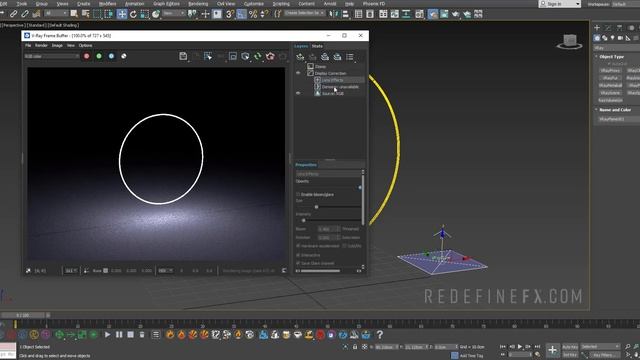This screenshot has height=360, width=640.
Task: Select the Move tool in main toolbar
Action: tap(122, 14)
